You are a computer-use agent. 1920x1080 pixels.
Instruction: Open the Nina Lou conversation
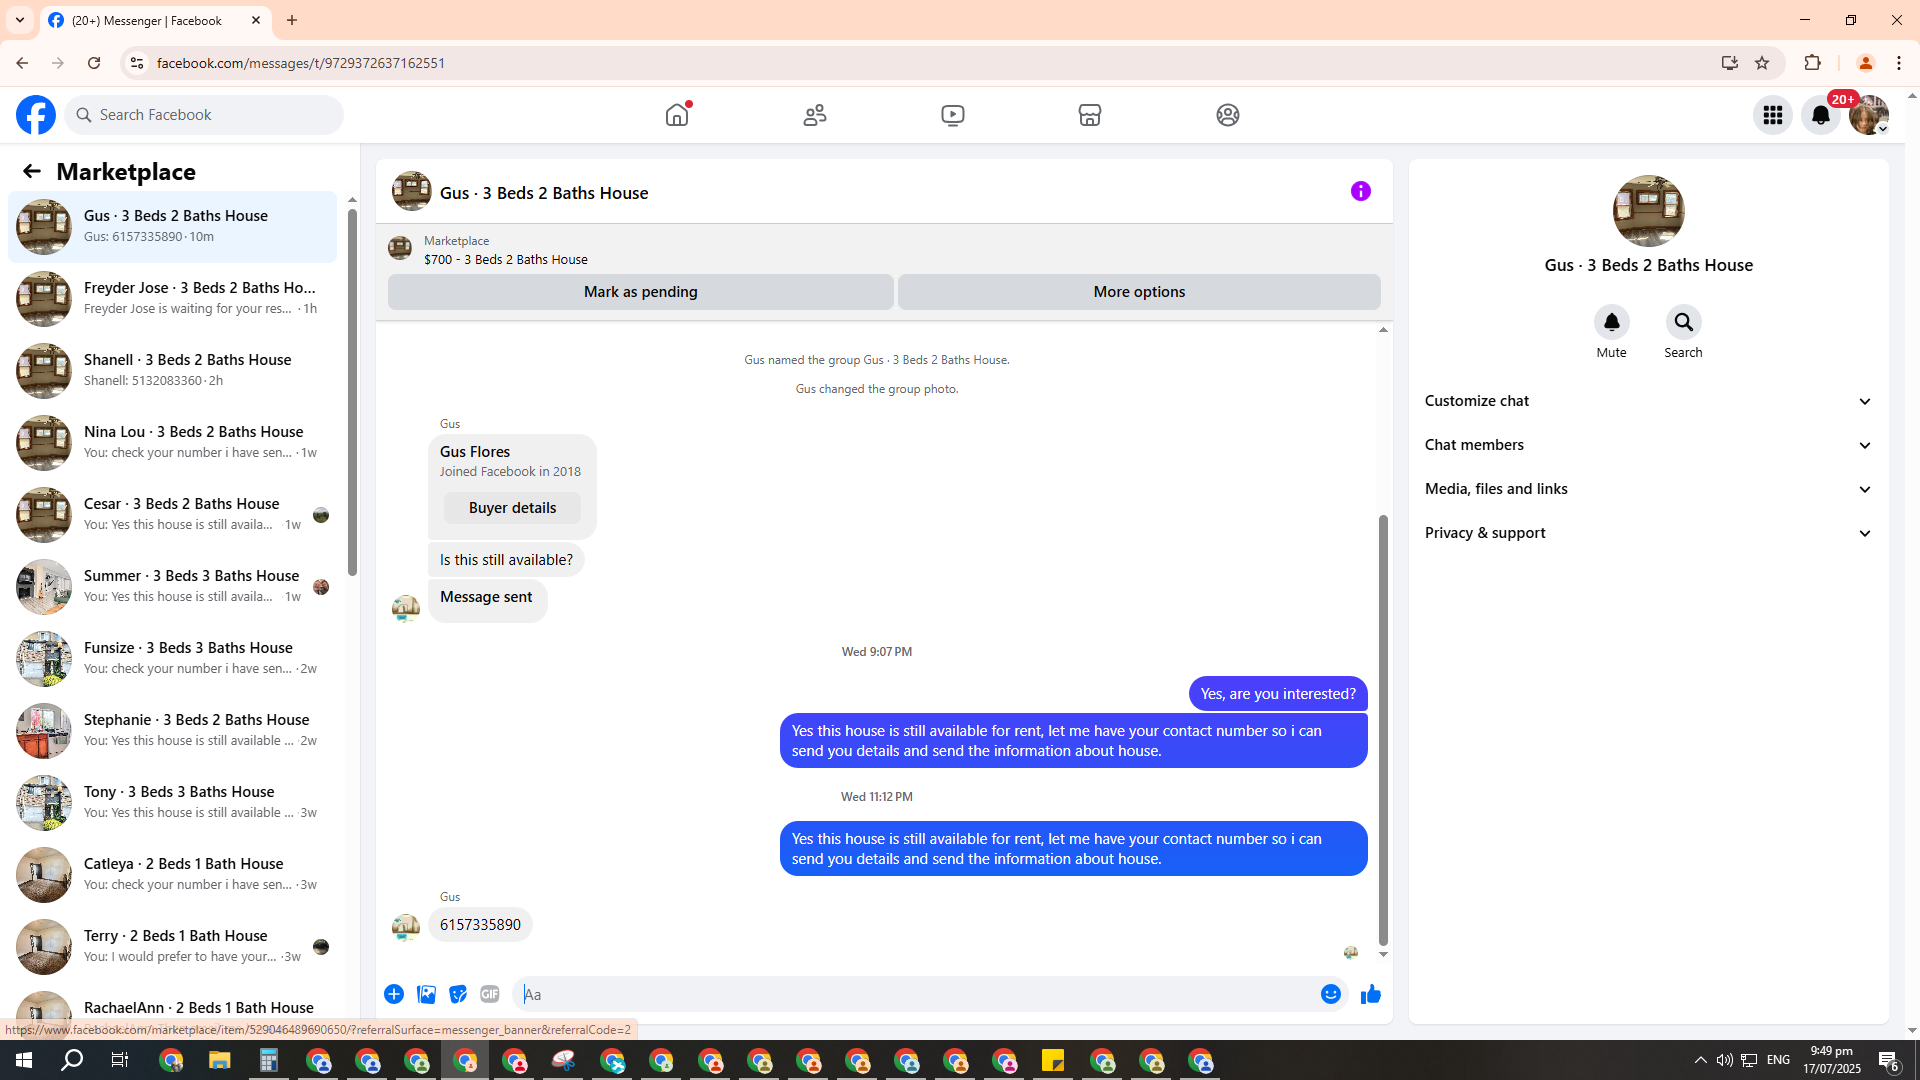[x=172, y=443]
